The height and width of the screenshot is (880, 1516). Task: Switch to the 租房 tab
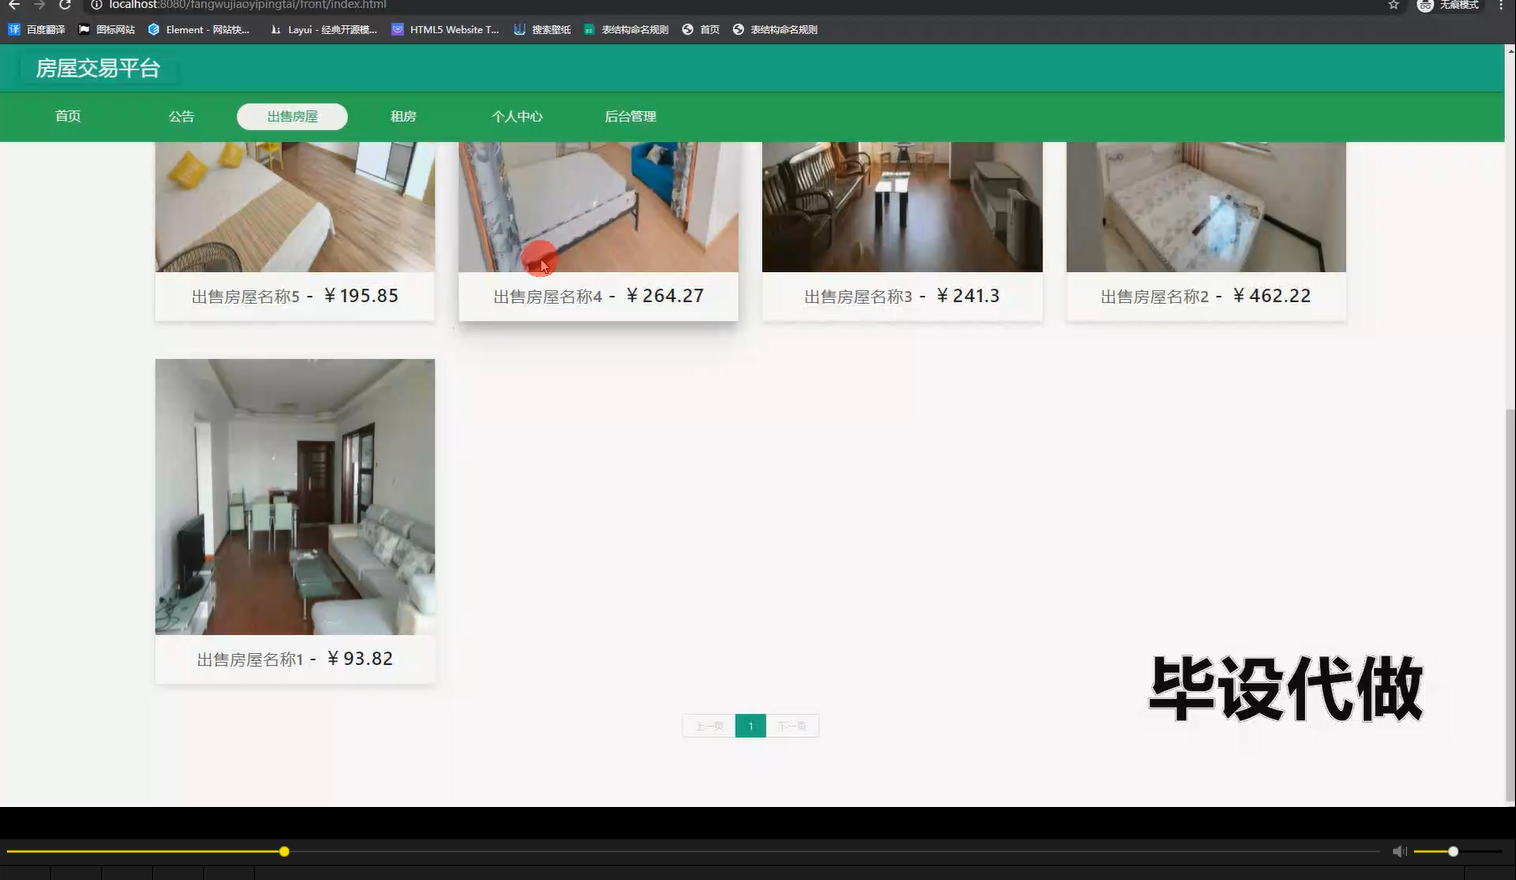[x=403, y=116]
